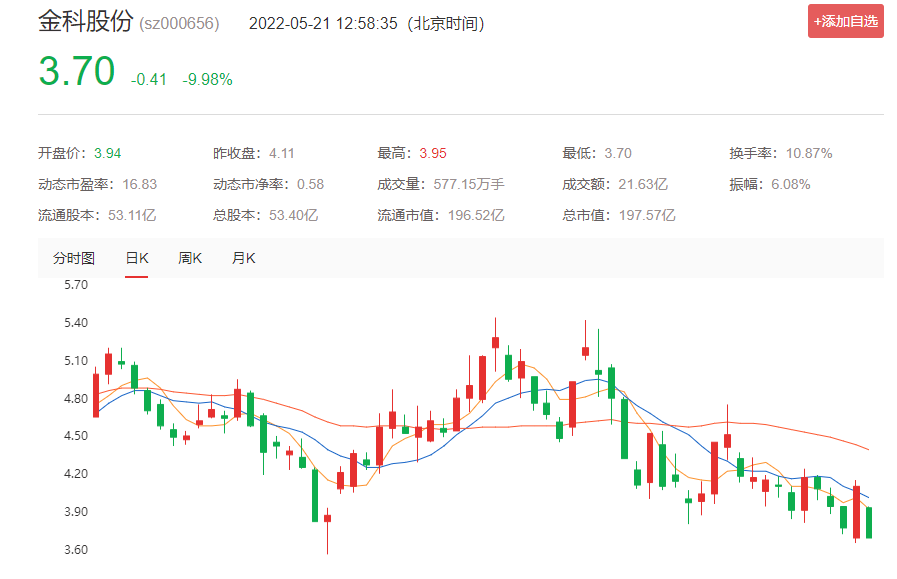897x579 pixels.
Task: Open the 周K weekly chart tab
Action: coord(190,258)
